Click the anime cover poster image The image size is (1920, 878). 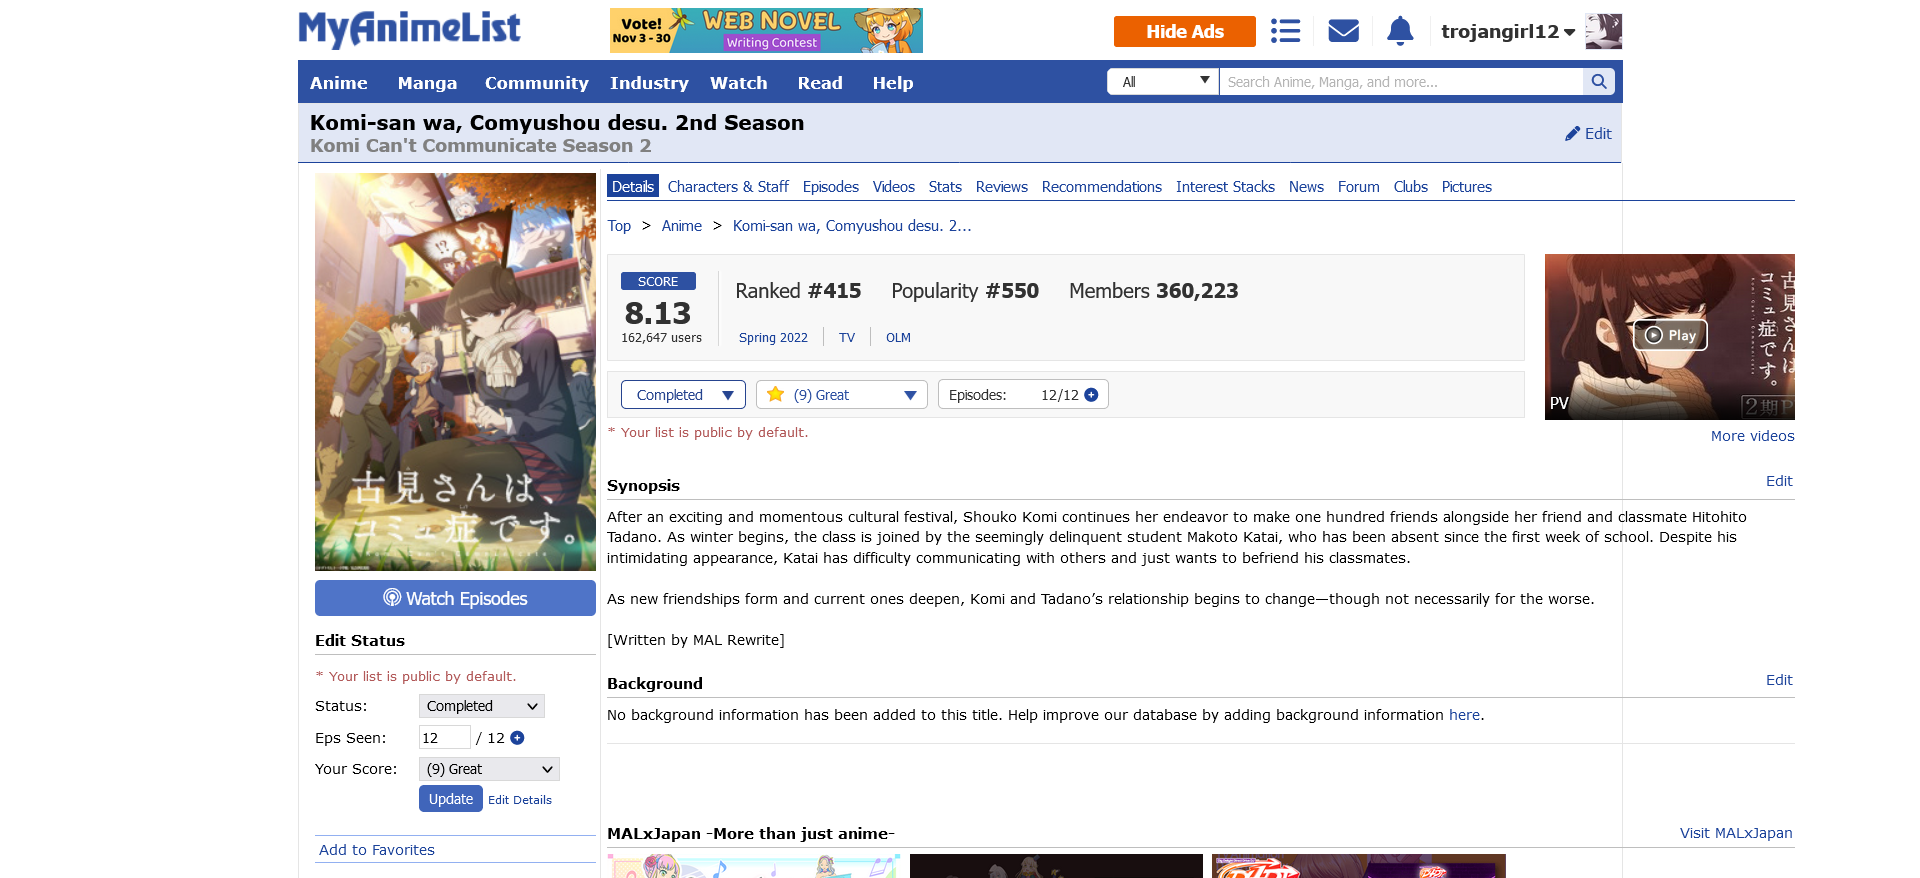[455, 372]
